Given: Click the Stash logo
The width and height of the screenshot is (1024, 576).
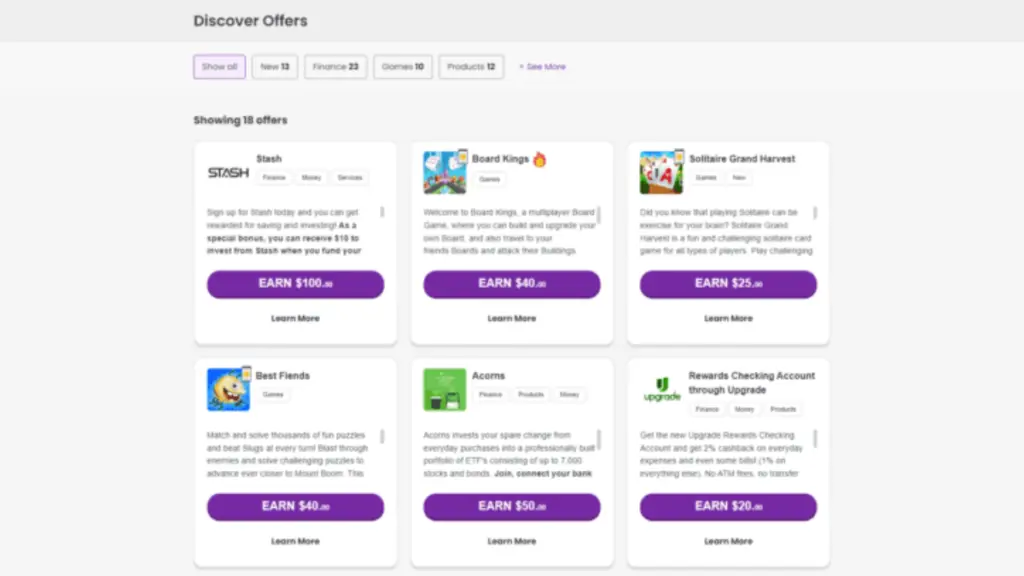Looking at the screenshot, I should pos(228,172).
